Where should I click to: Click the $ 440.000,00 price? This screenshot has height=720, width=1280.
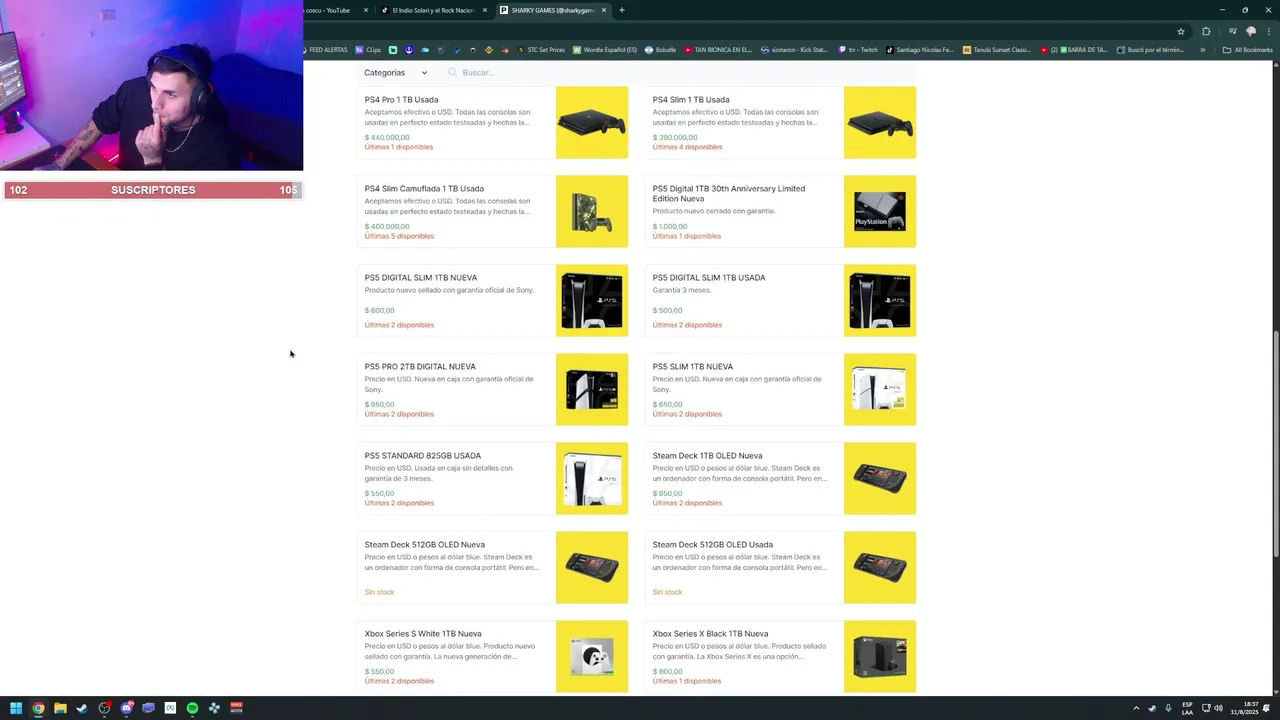click(x=387, y=138)
